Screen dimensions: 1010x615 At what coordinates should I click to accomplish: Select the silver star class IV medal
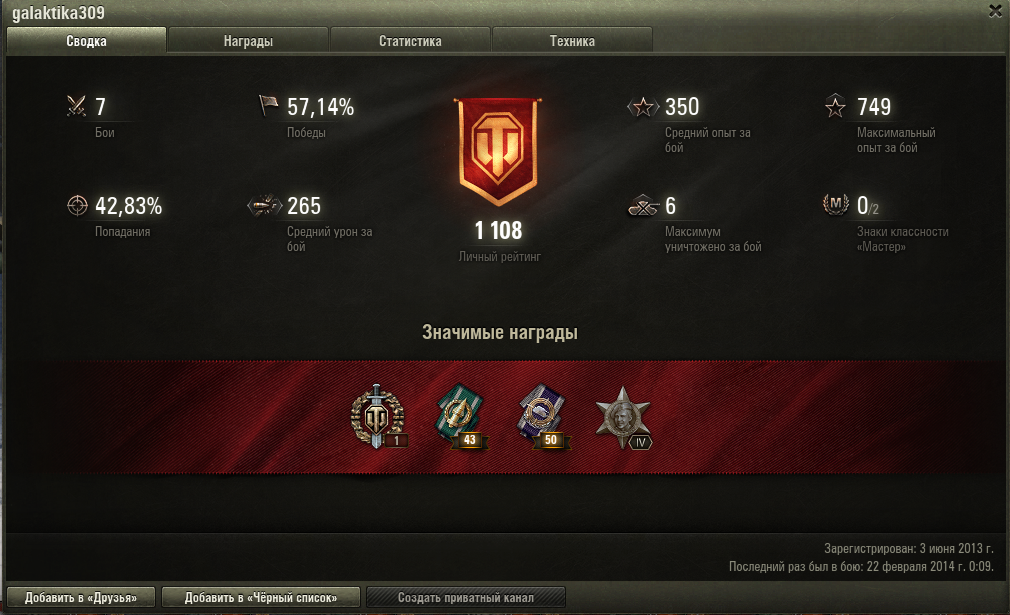(x=623, y=418)
